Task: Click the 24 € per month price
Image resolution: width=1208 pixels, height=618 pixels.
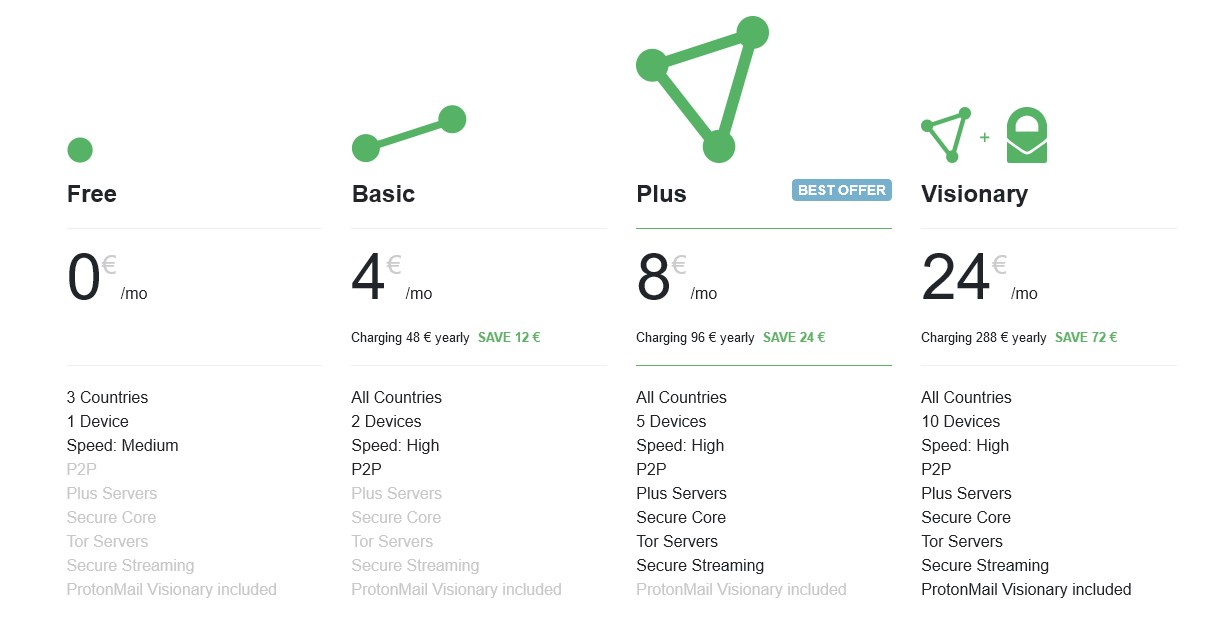Action: point(980,277)
